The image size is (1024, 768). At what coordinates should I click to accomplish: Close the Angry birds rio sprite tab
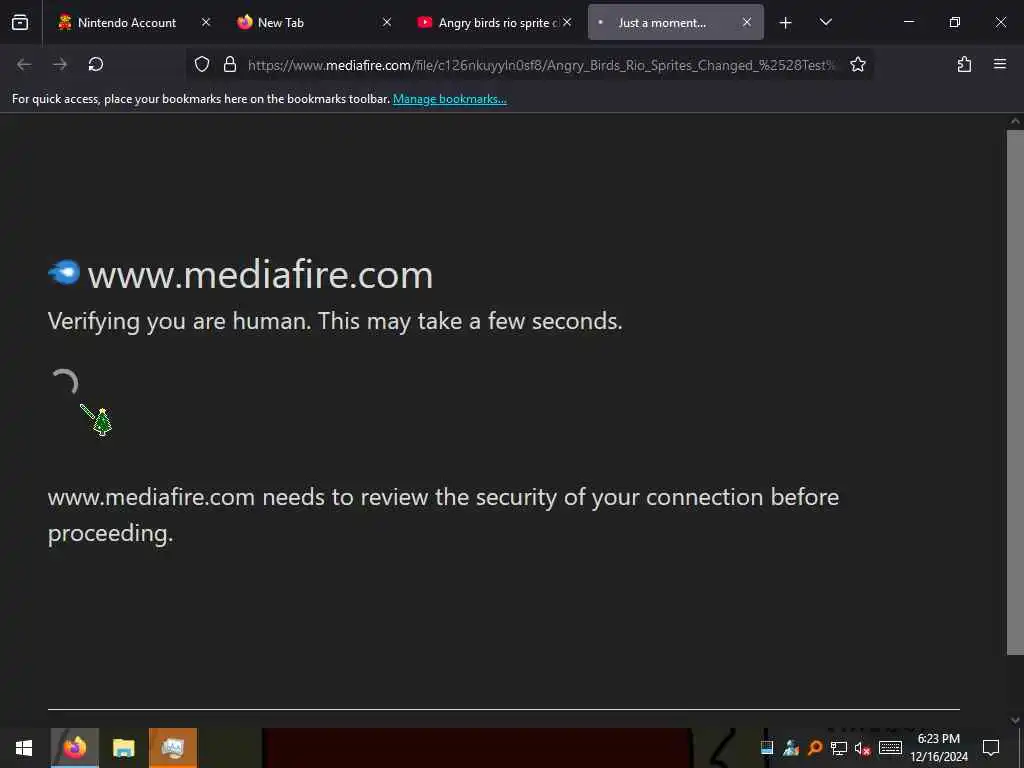pos(567,23)
